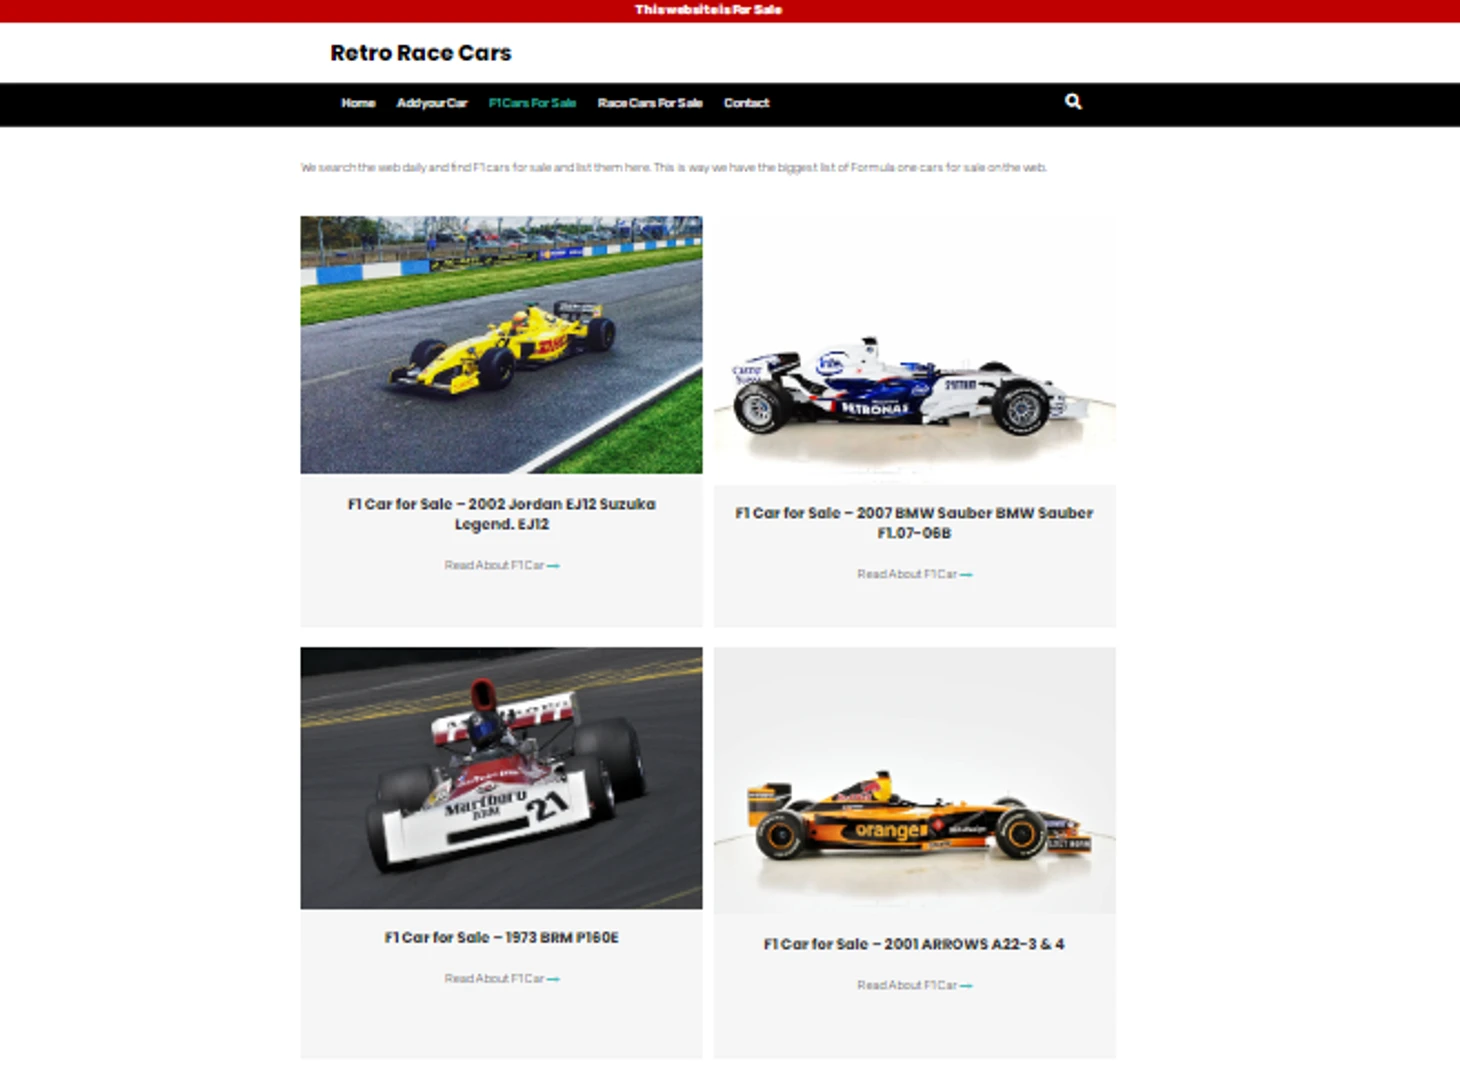Open the Contact menu item

(746, 103)
